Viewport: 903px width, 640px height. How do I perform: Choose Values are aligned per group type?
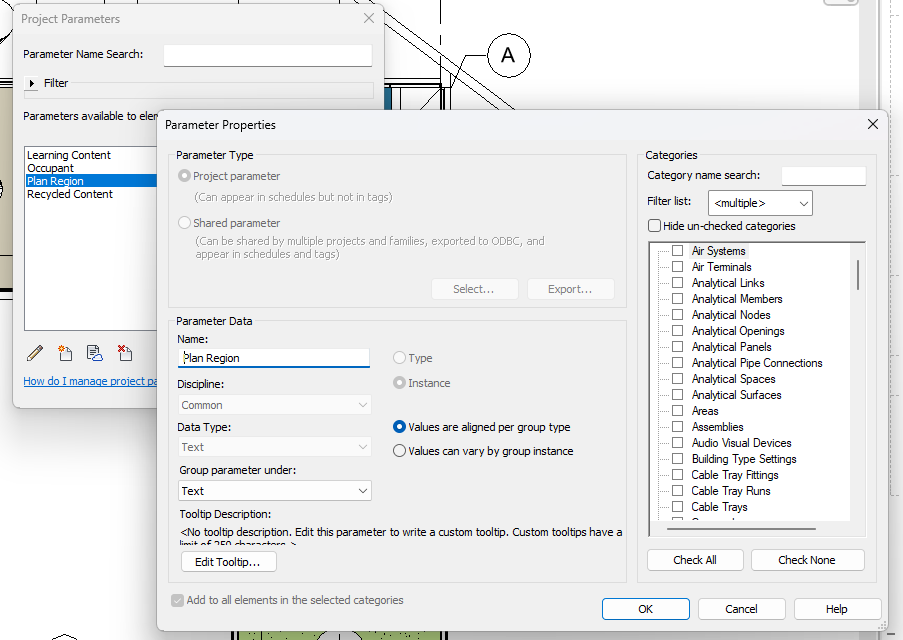click(400, 427)
